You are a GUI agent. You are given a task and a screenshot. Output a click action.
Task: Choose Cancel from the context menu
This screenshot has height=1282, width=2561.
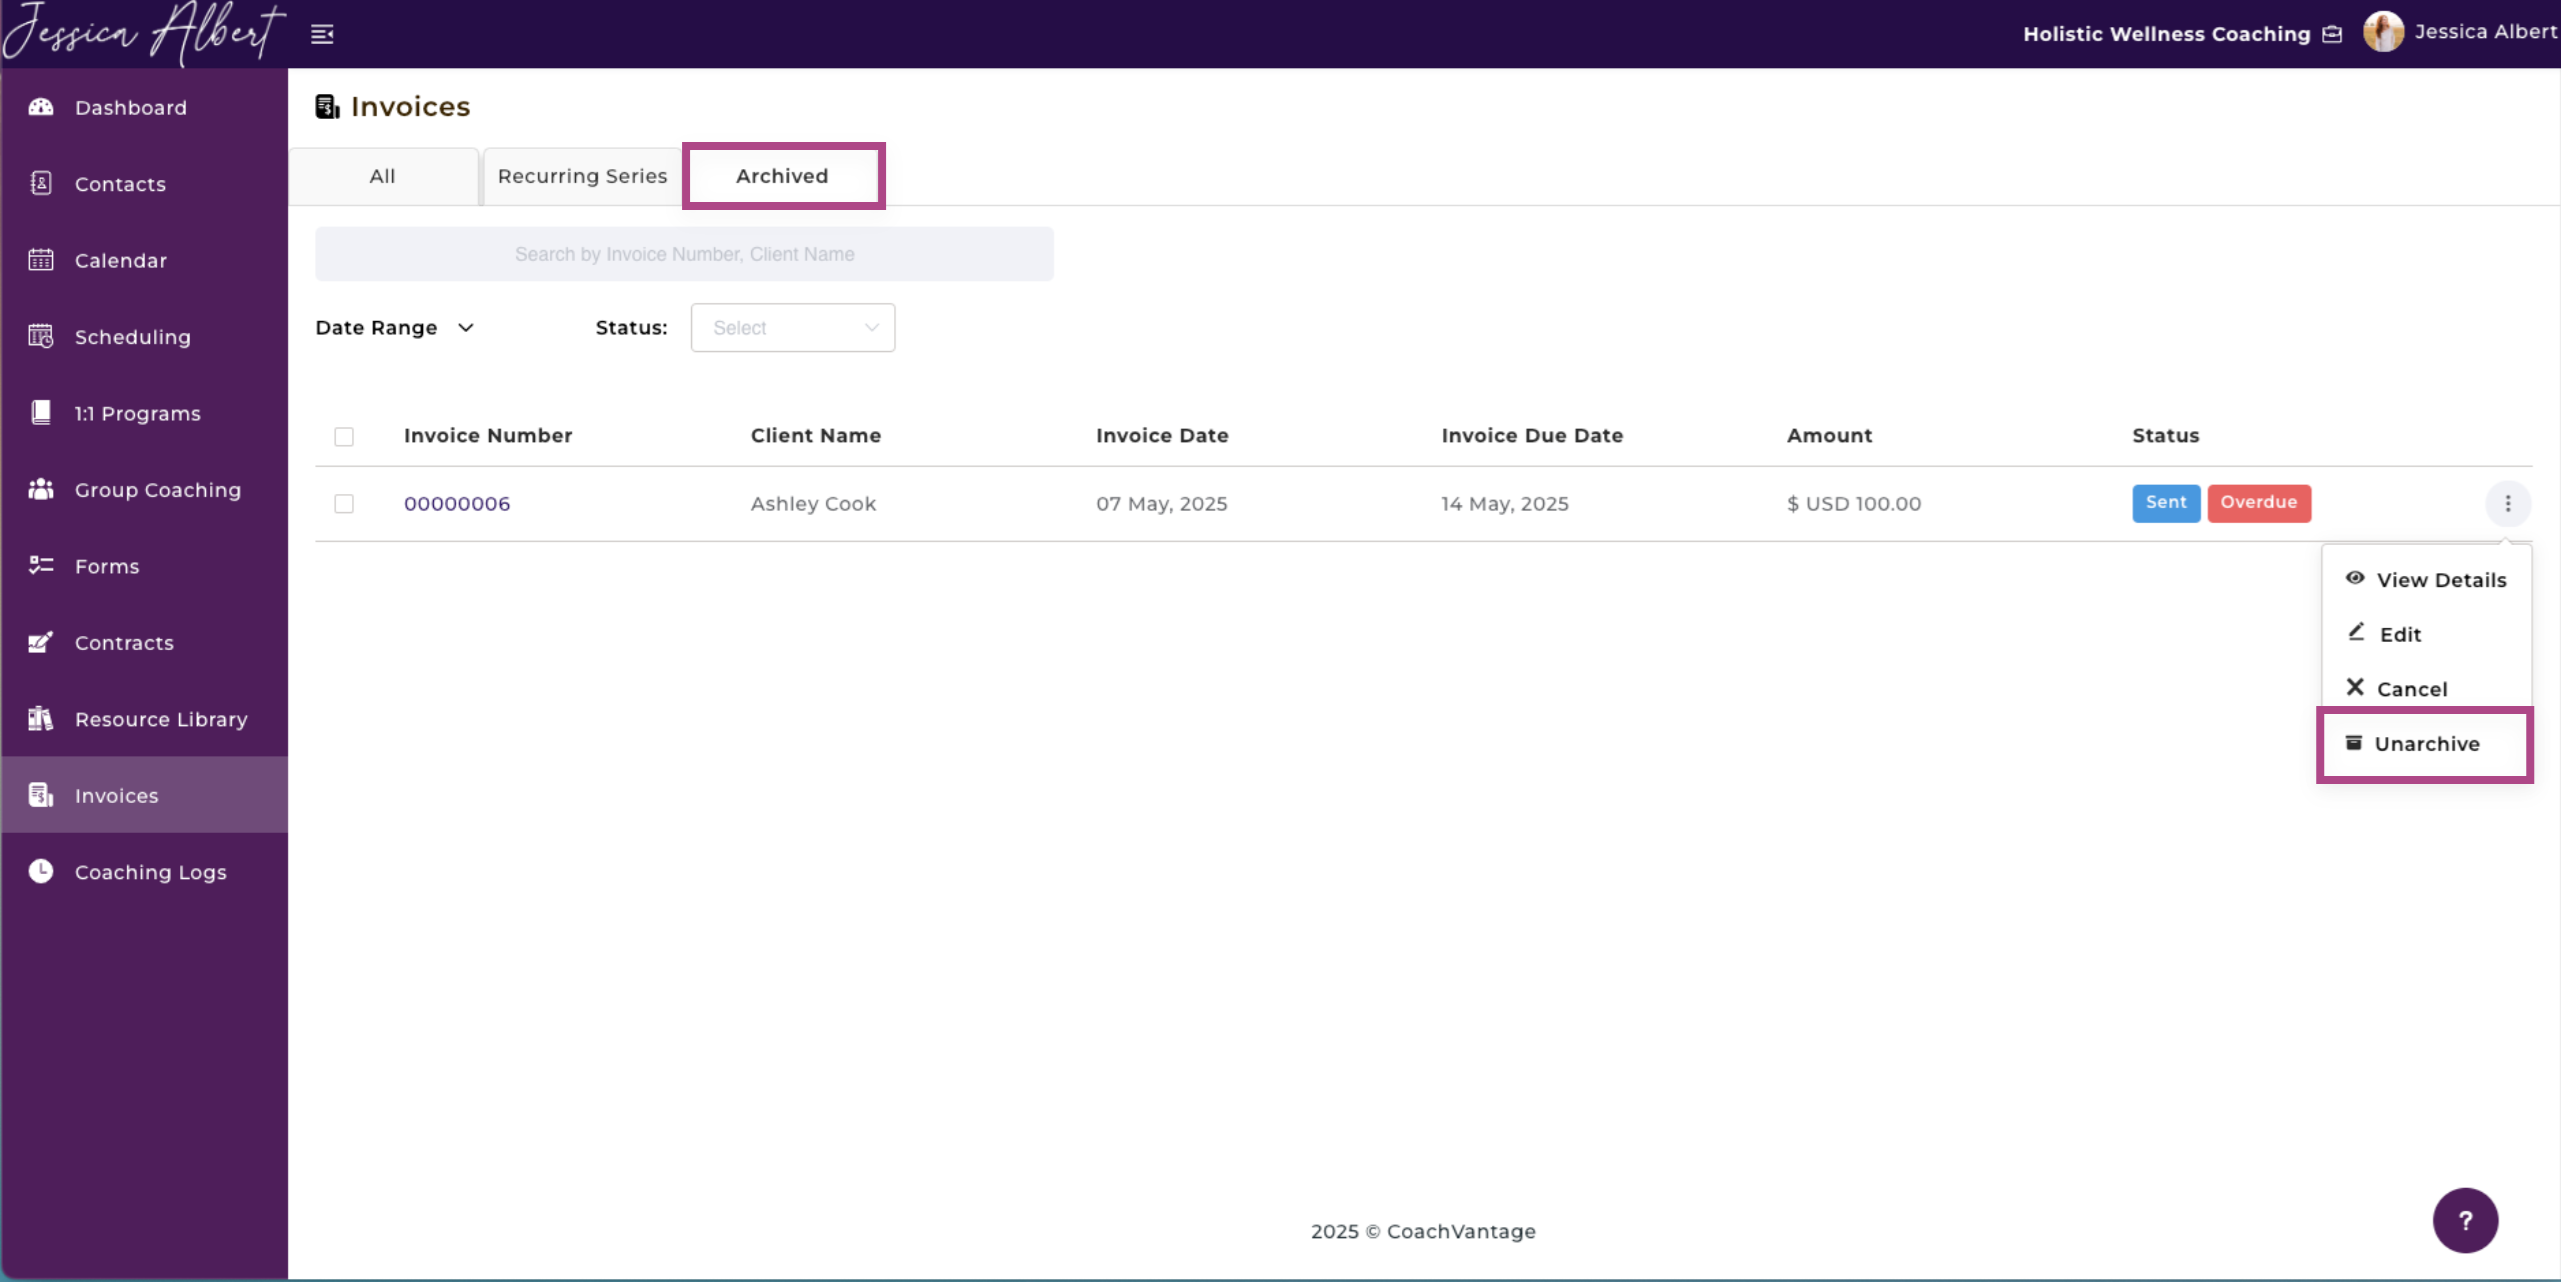tap(2426, 689)
